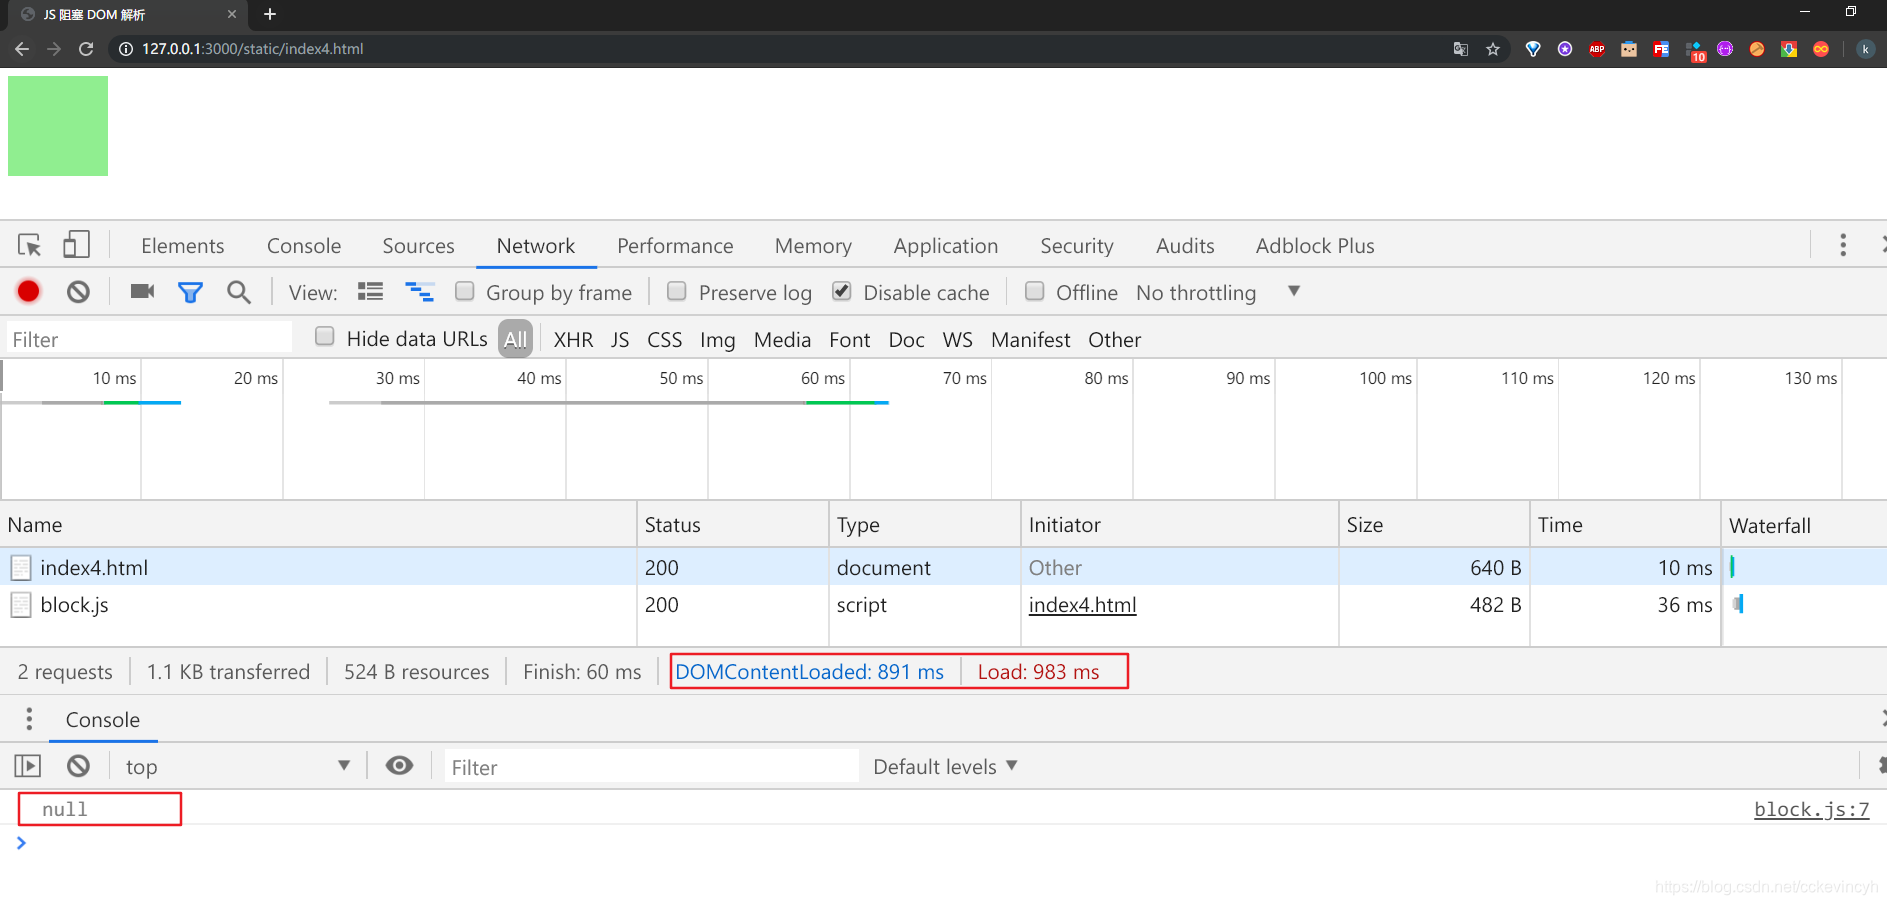Switch to large request rows view
1887x905 pixels.
point(370,292)
